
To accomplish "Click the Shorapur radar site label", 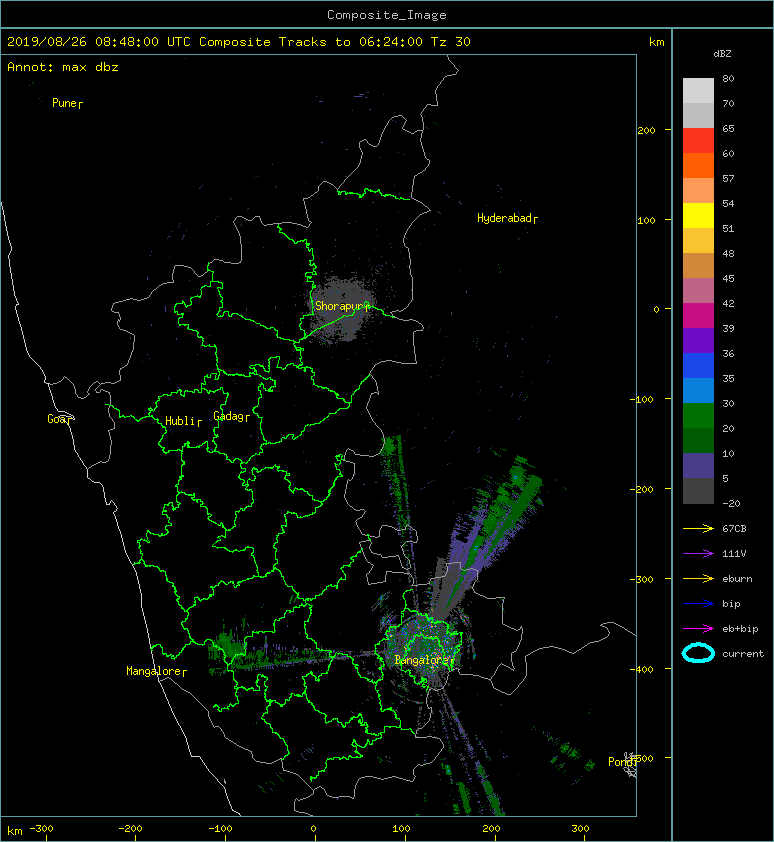I will (340, 306).
